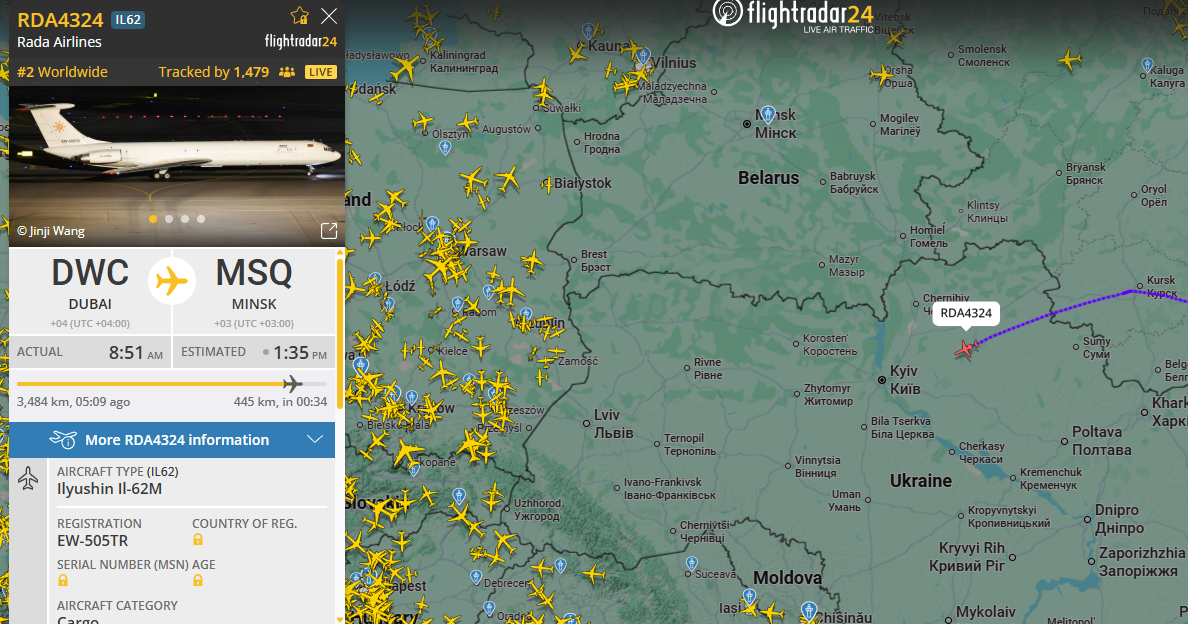Click the Country of Reg. lock icon
The width and height of the screenshot is (1188, 624).
tap(198, 539)
